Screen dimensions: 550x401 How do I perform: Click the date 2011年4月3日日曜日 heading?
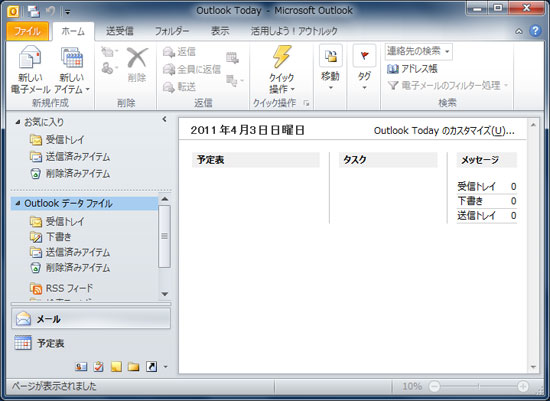[x=248, y=131]
